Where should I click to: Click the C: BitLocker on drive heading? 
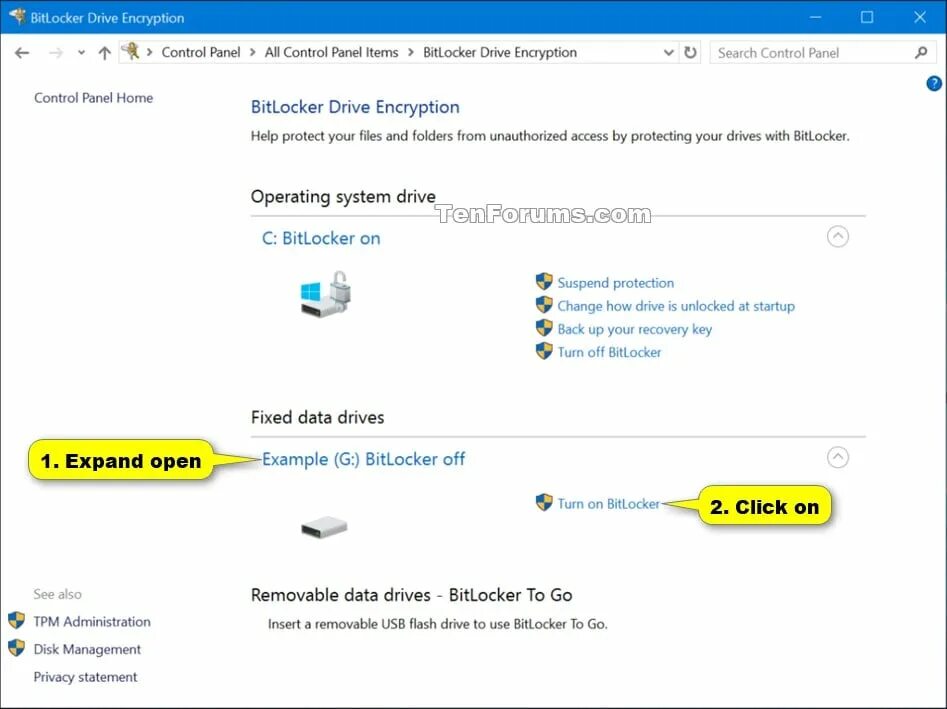pos(321,238)
